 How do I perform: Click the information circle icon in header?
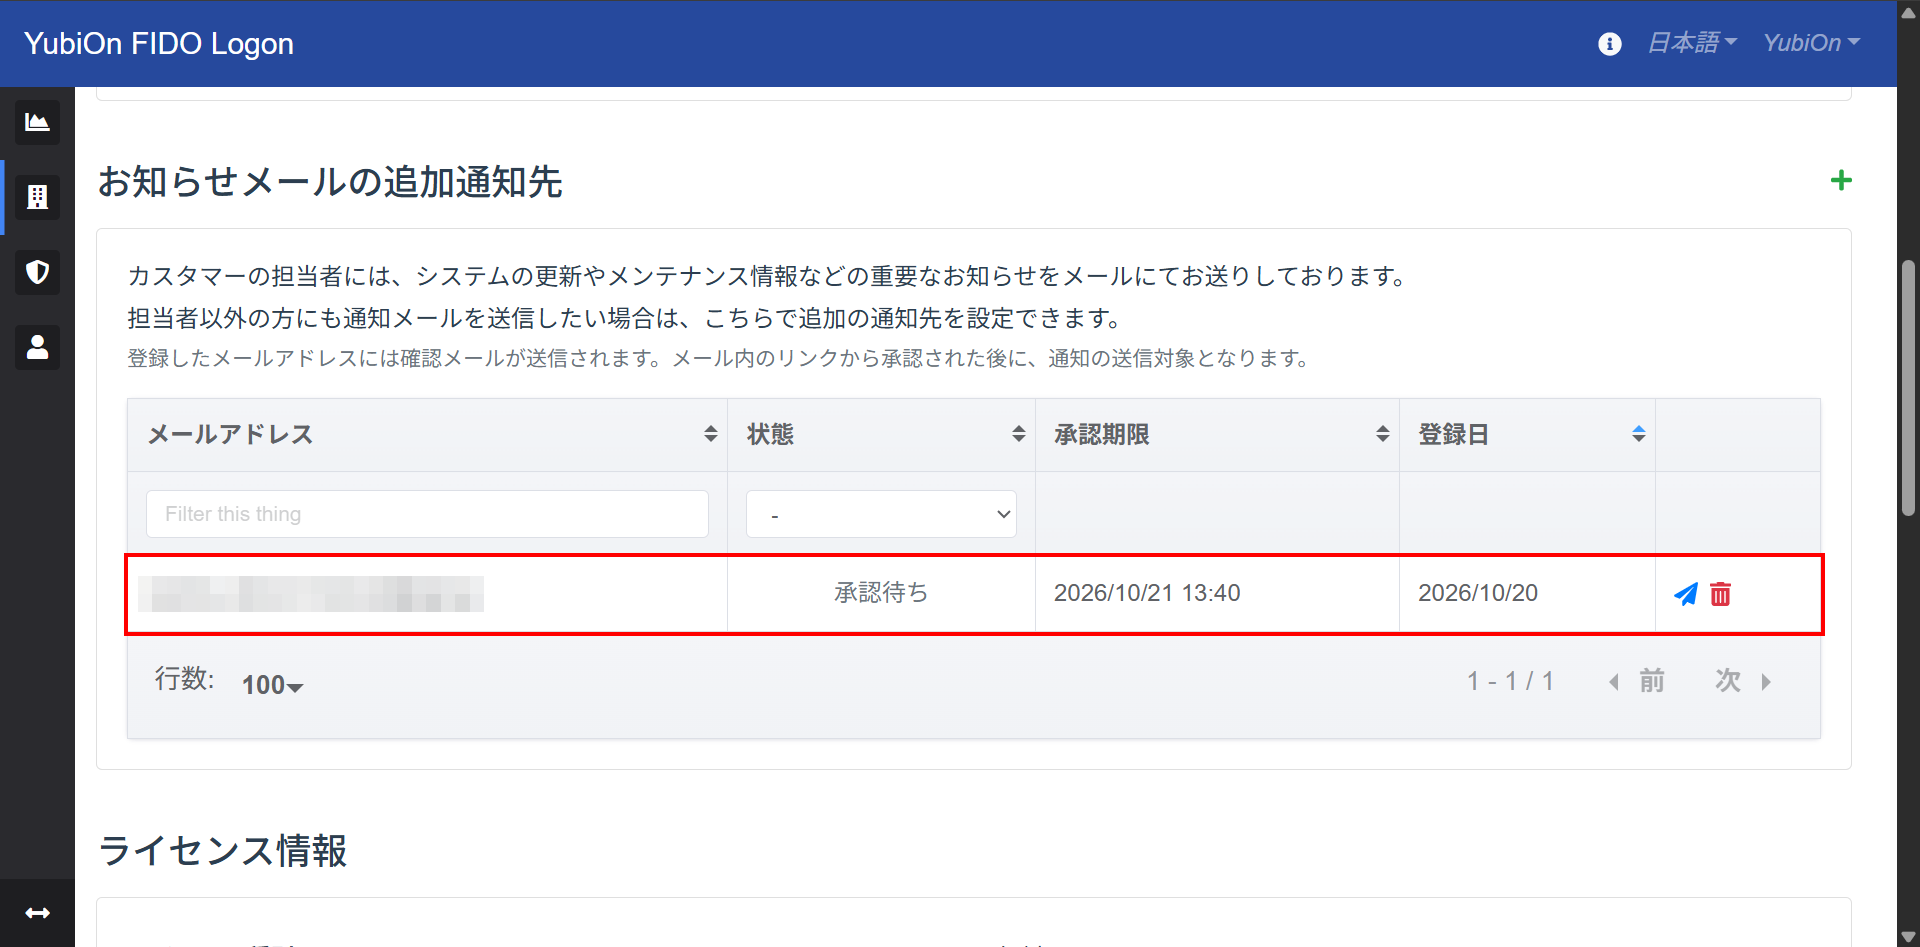tap(1609, 44)
